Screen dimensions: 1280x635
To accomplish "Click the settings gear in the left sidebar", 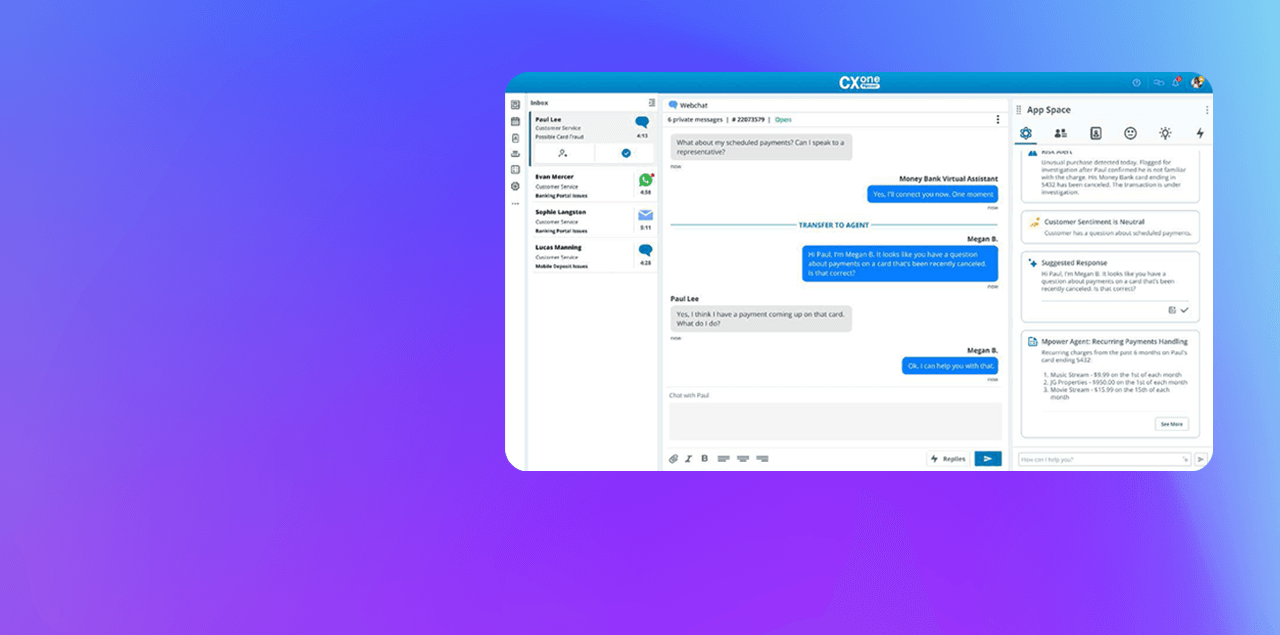I will [515, 186].
